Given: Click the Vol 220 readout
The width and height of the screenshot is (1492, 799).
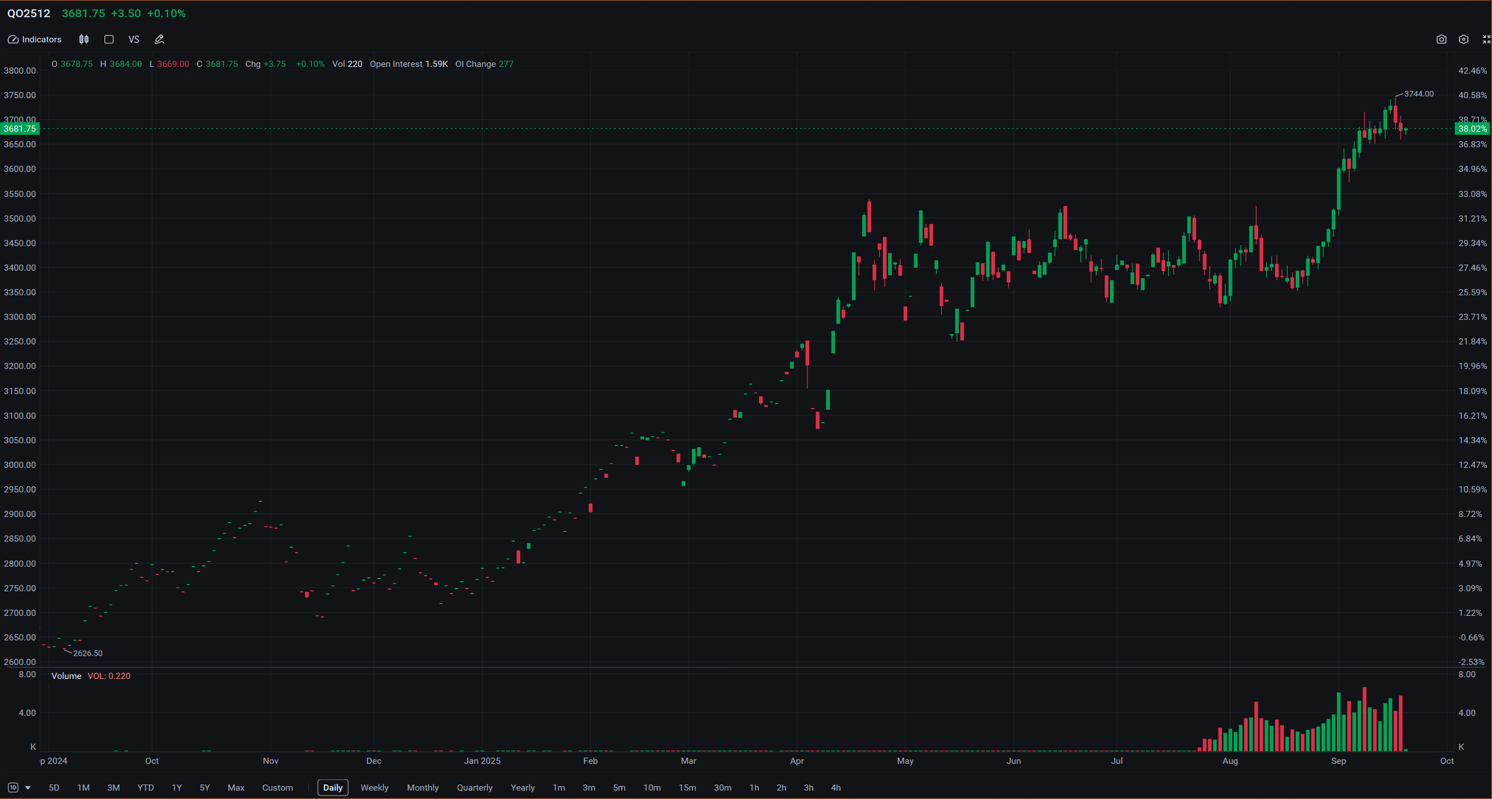Looking at the screenshot, I should 347,64.
